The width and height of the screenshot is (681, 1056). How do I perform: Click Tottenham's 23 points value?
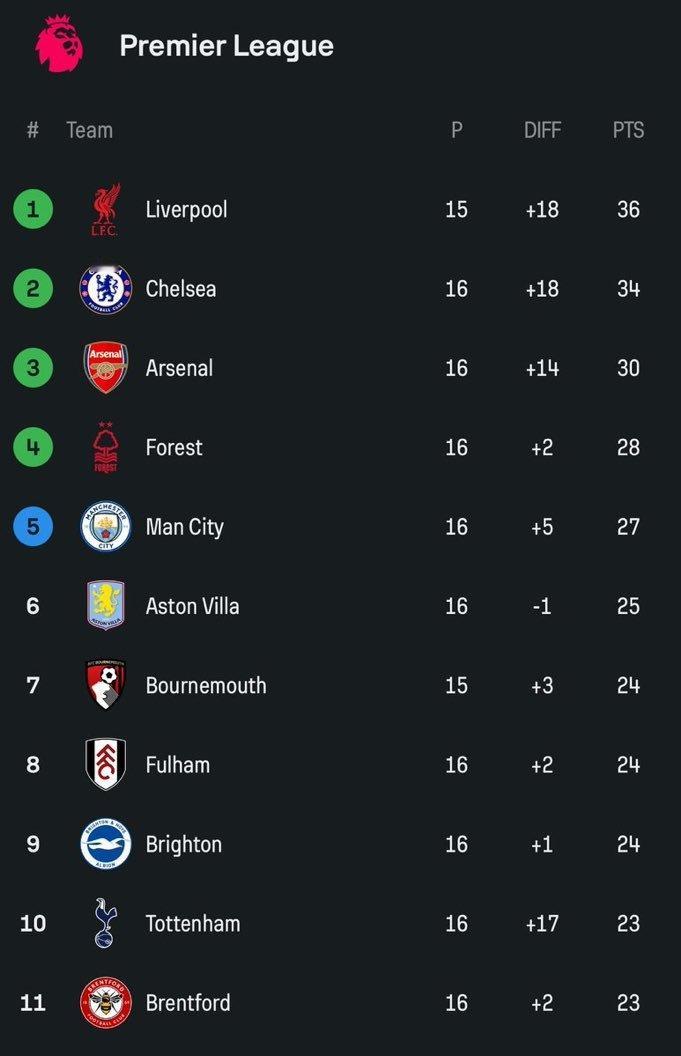coord(628,923)
